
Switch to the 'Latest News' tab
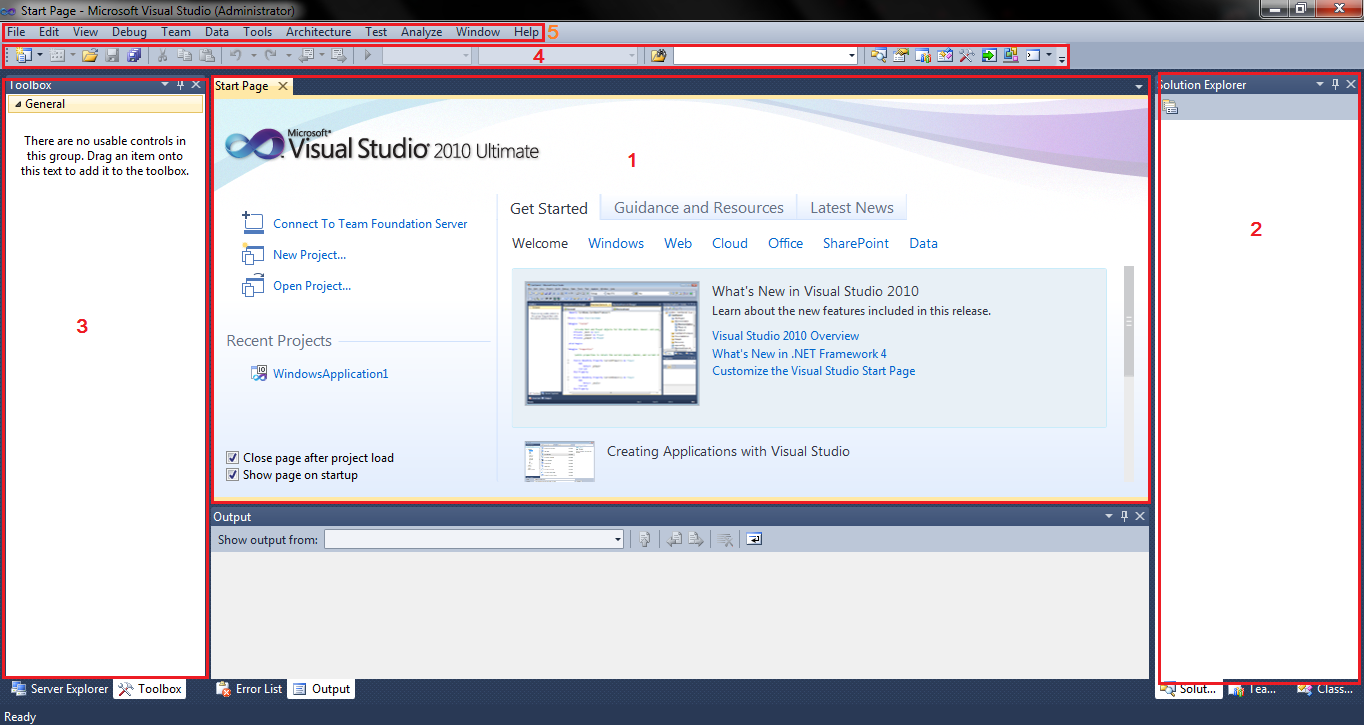pyautogui.click(x=851, y=207)
